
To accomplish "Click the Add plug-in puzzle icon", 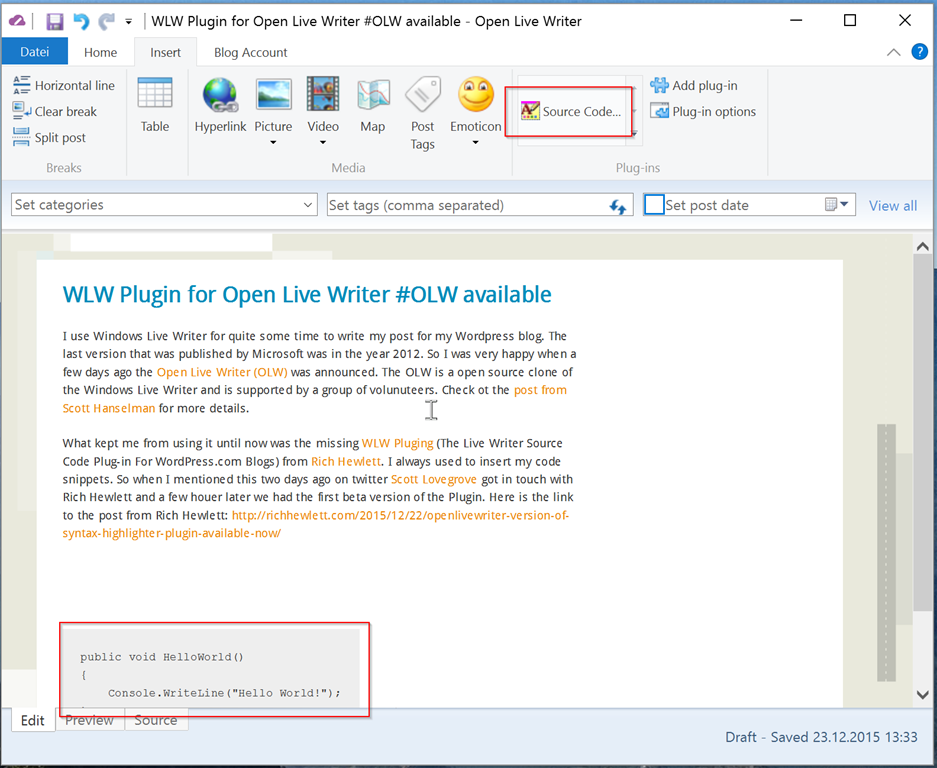I will [660, 86].
